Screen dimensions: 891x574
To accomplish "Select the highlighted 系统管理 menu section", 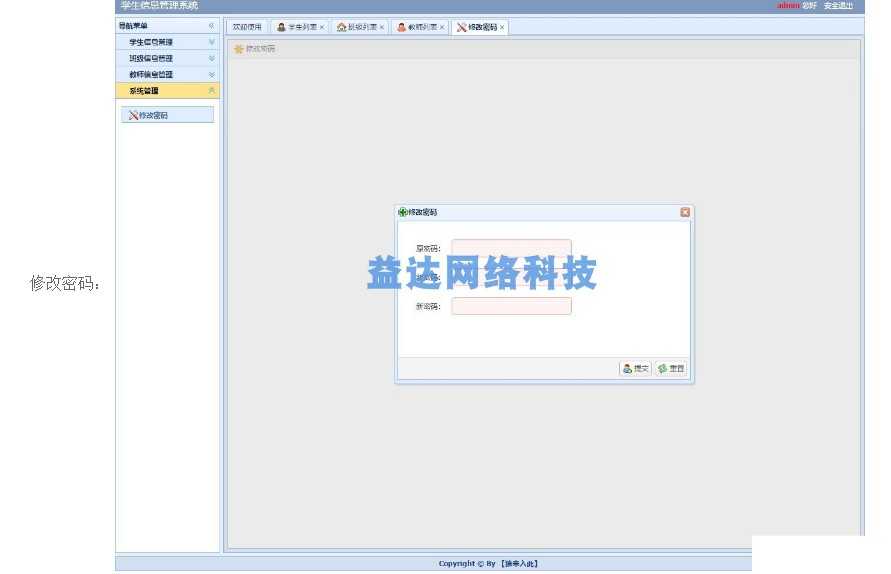I will 167,91.
